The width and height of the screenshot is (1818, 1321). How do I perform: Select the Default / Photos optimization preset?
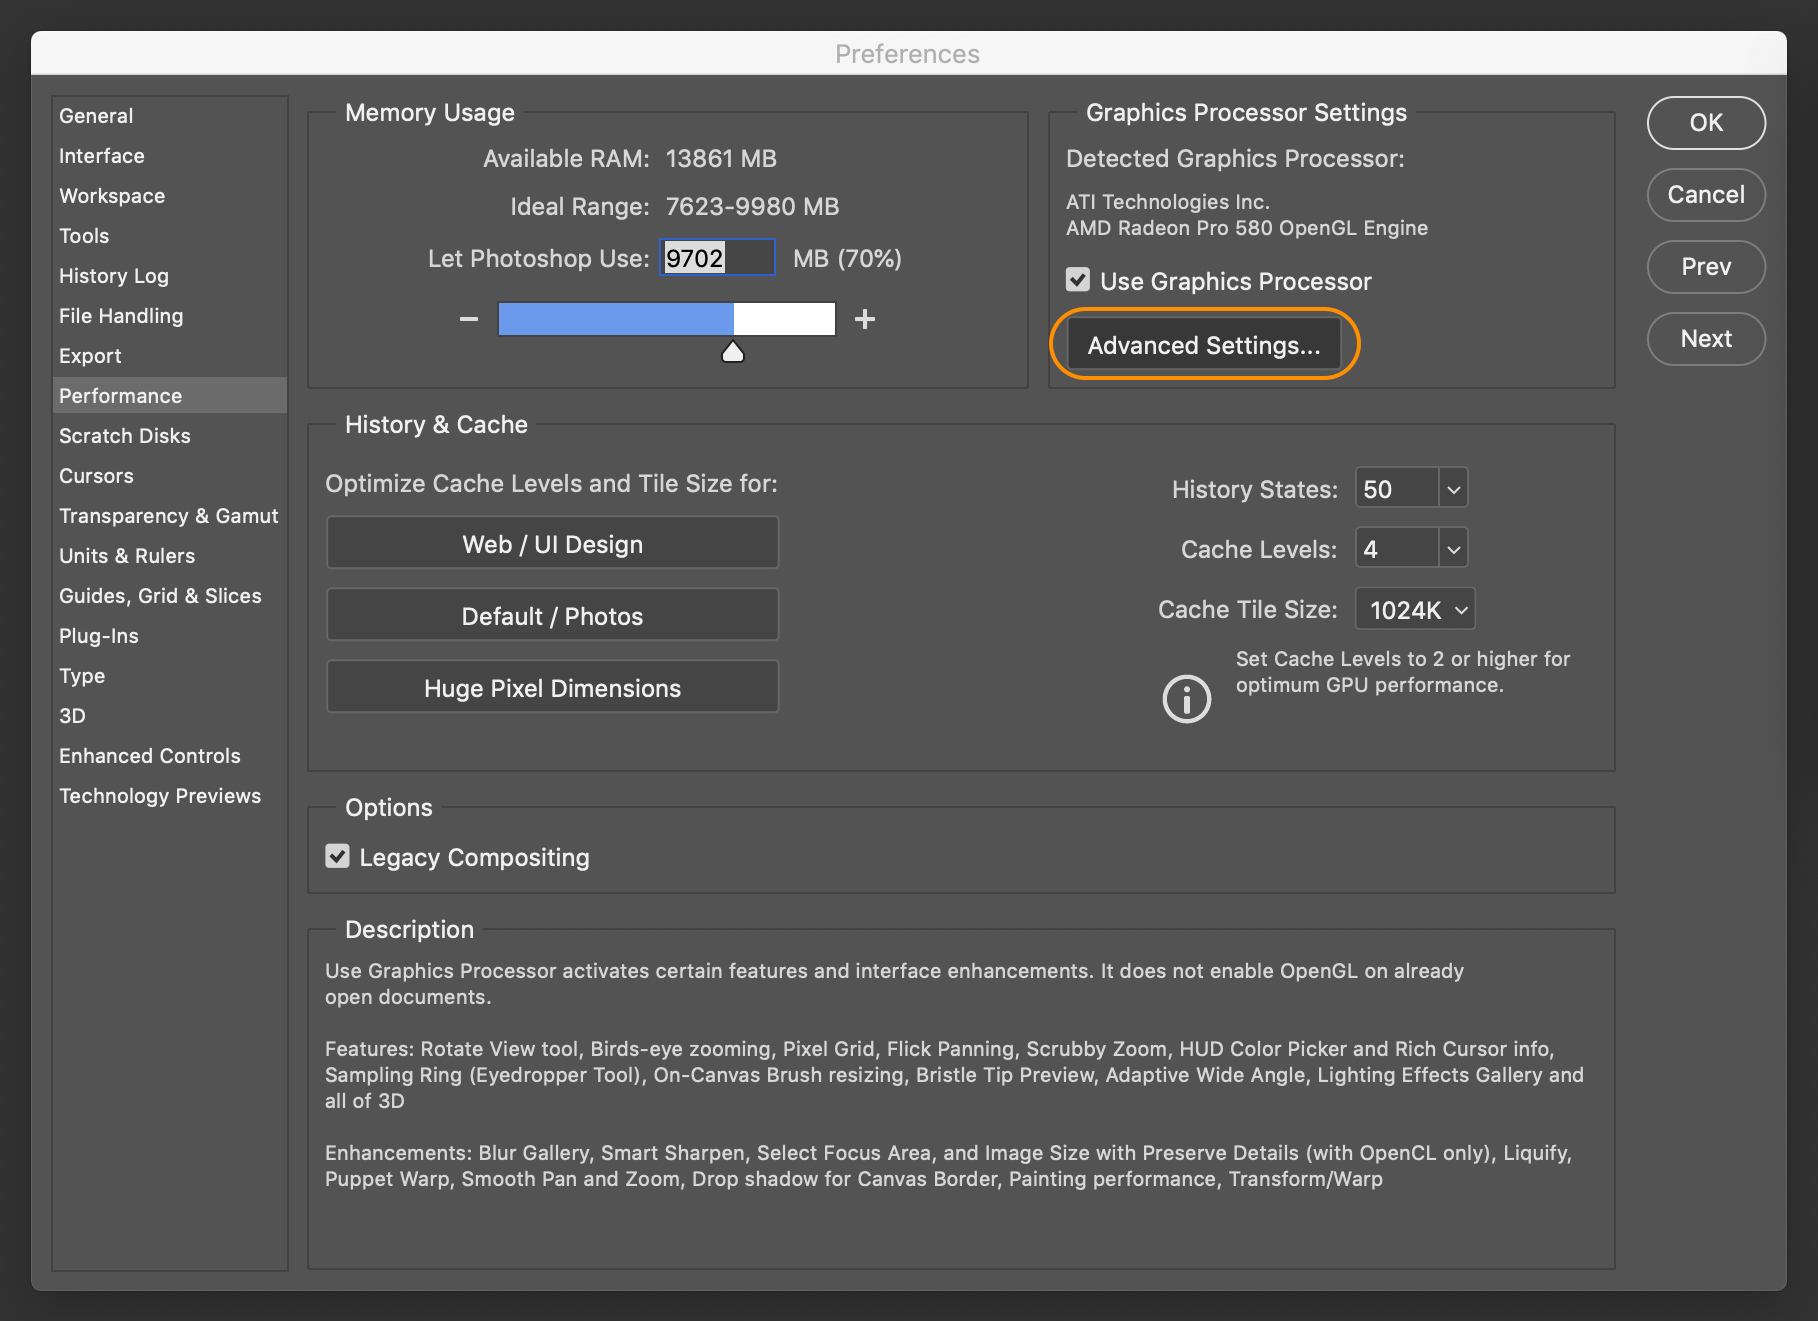[552, 615]
